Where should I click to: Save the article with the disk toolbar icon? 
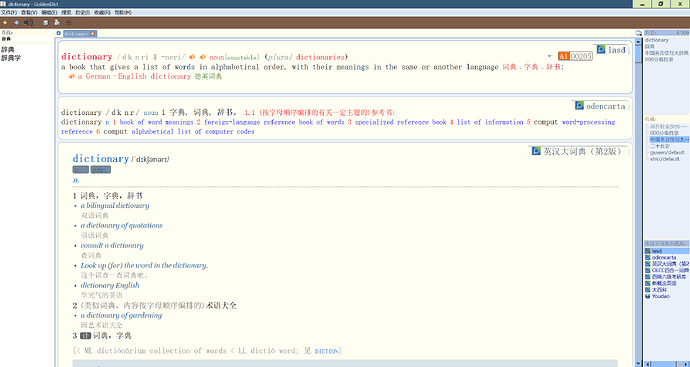coord(45,22)
